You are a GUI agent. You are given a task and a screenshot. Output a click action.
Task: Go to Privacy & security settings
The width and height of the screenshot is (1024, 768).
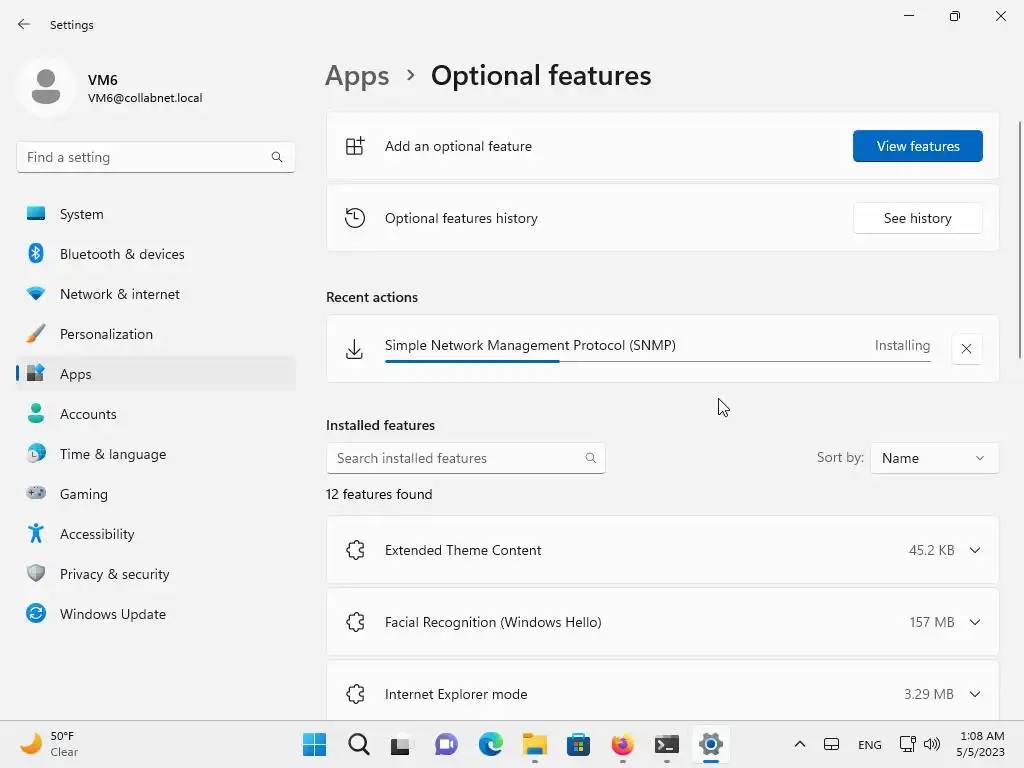click(114, 574)
